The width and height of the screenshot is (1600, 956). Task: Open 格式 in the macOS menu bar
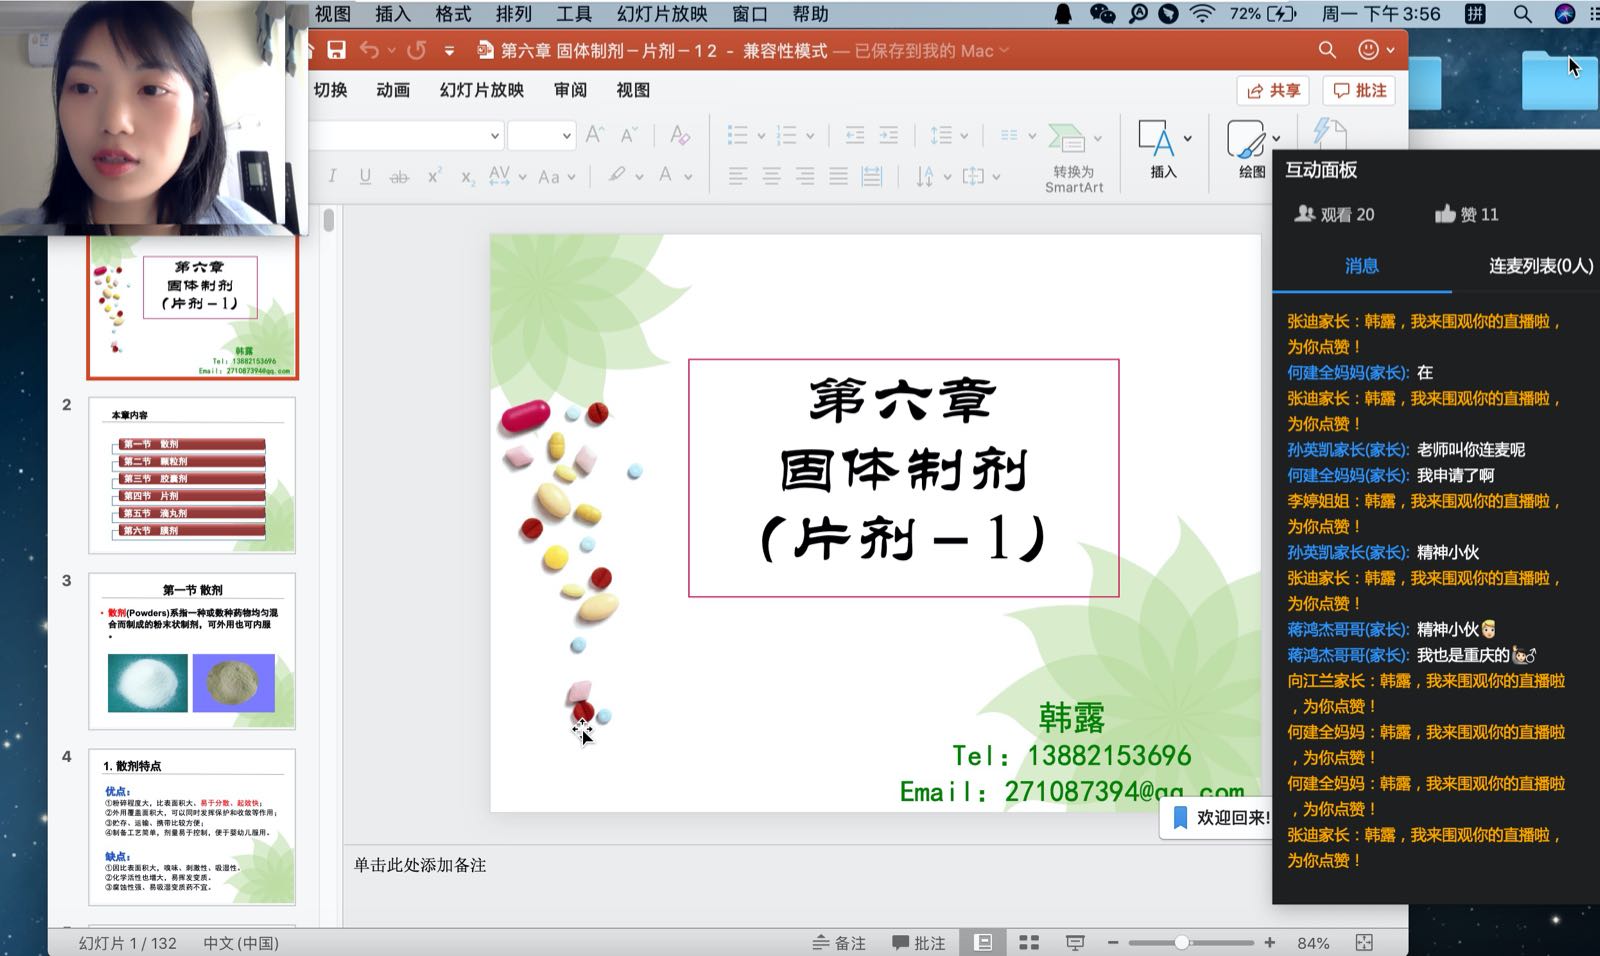click(453, 14)
